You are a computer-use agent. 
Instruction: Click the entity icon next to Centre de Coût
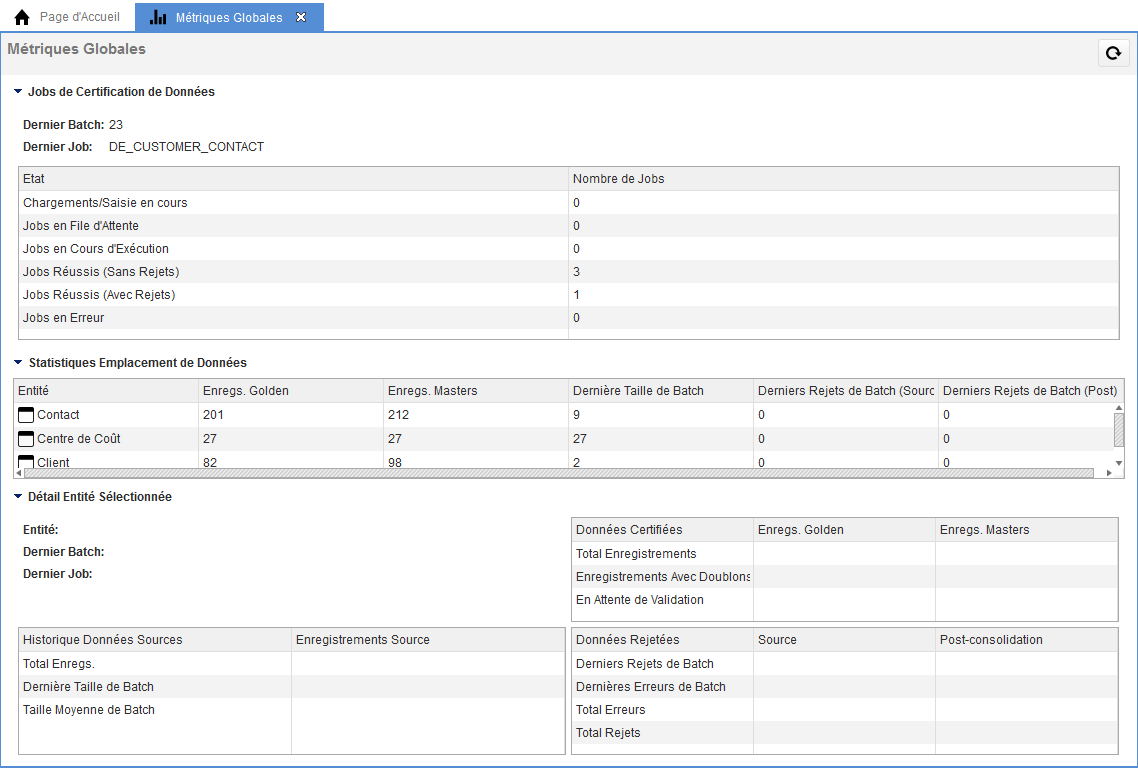[x=25, y=438]
